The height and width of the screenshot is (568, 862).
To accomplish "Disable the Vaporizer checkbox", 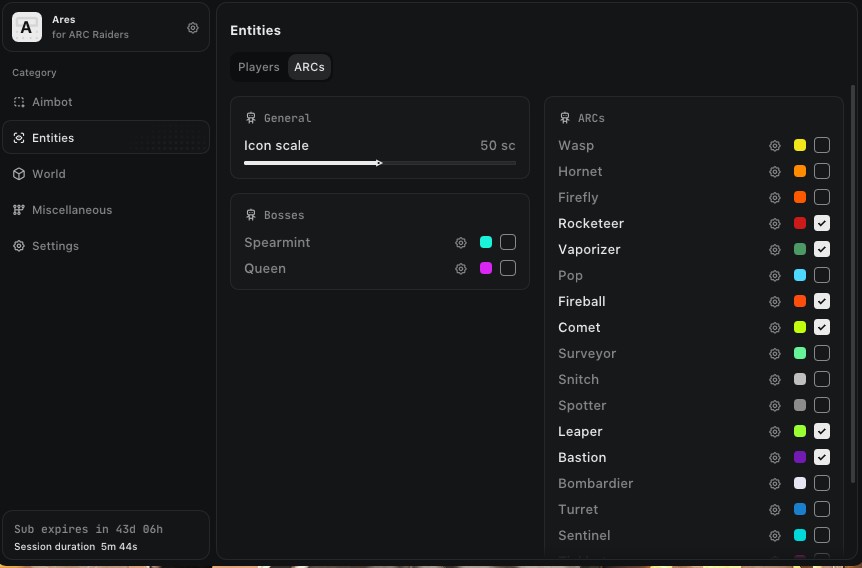I will 822,249.
